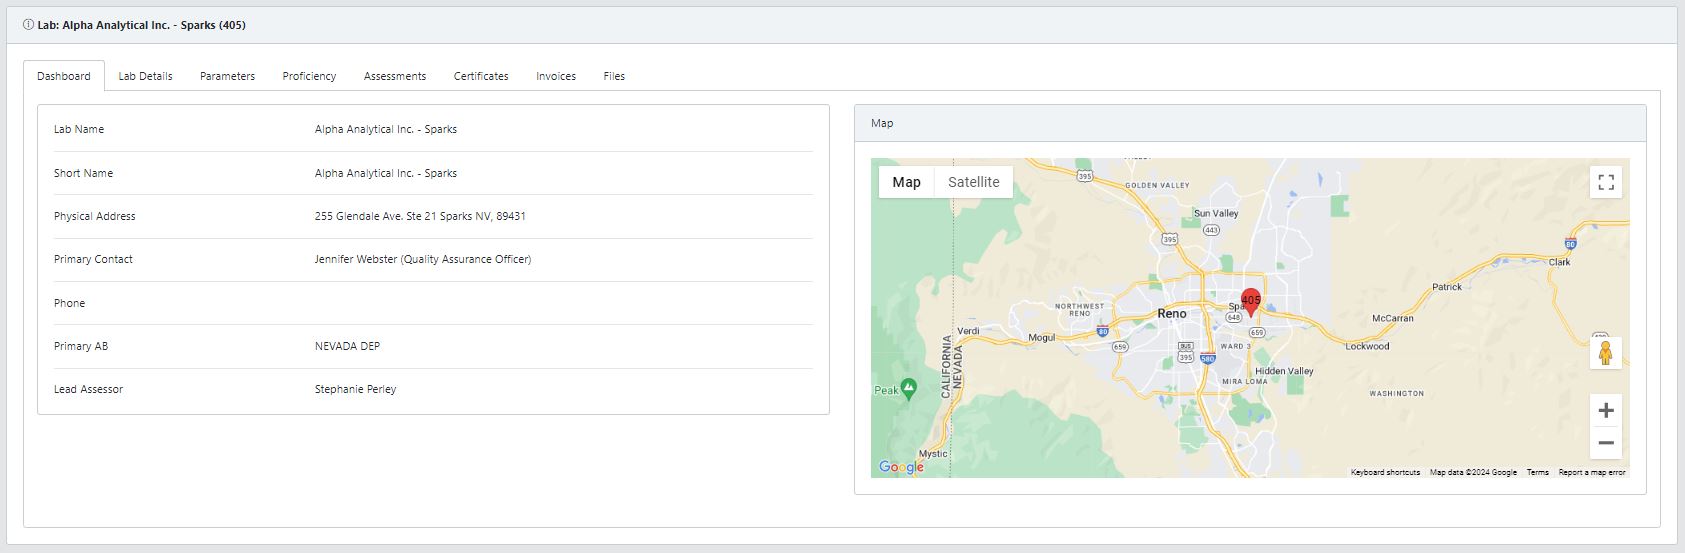Click the Mogul map label

click(1042, 337)
